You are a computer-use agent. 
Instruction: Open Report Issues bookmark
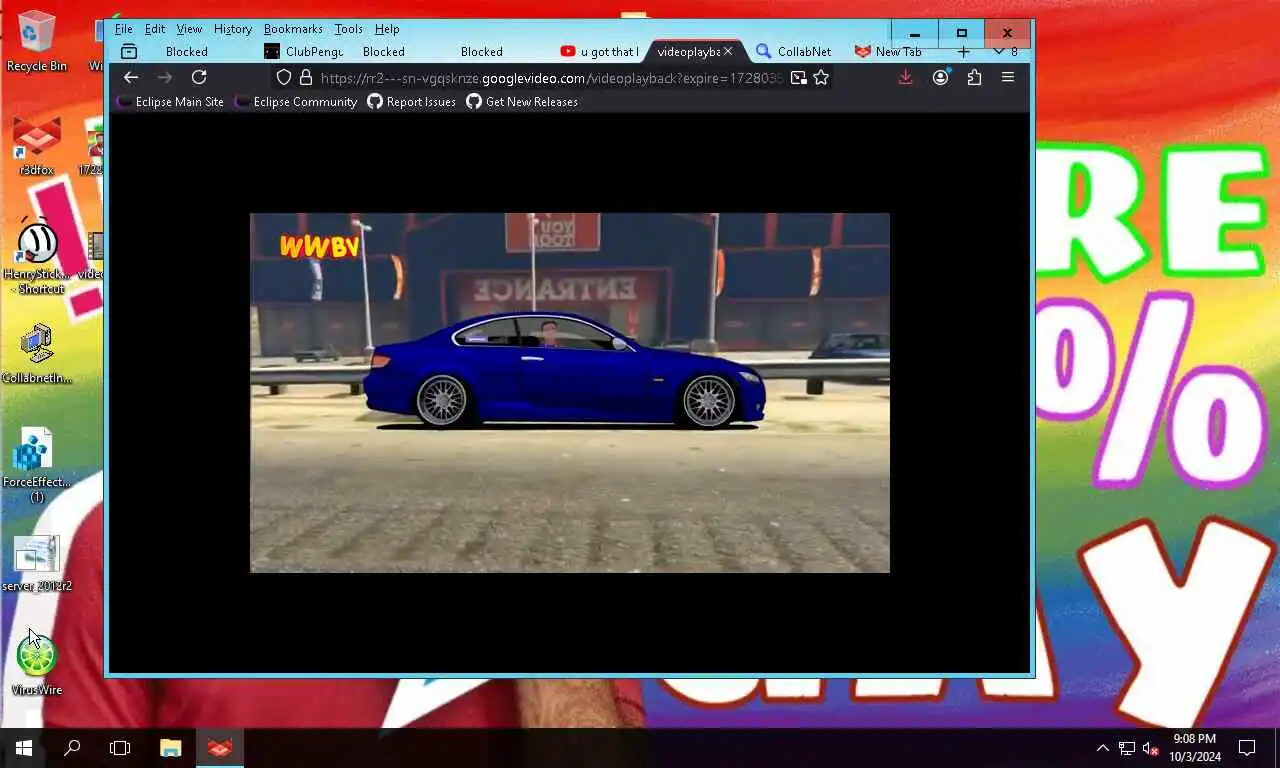[x=412, y=102]
